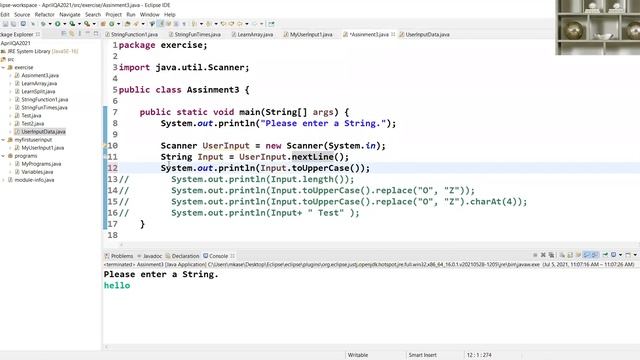Open the Project menu
The image size is (640, 360).
113,14
